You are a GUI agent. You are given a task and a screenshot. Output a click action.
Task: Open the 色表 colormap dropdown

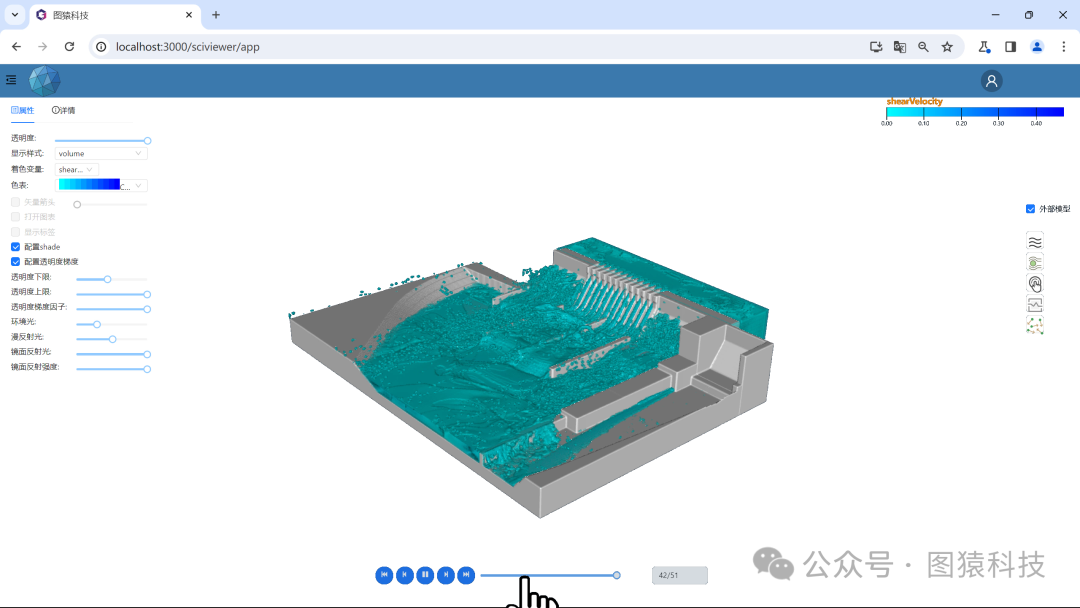(x=101, y=185)
